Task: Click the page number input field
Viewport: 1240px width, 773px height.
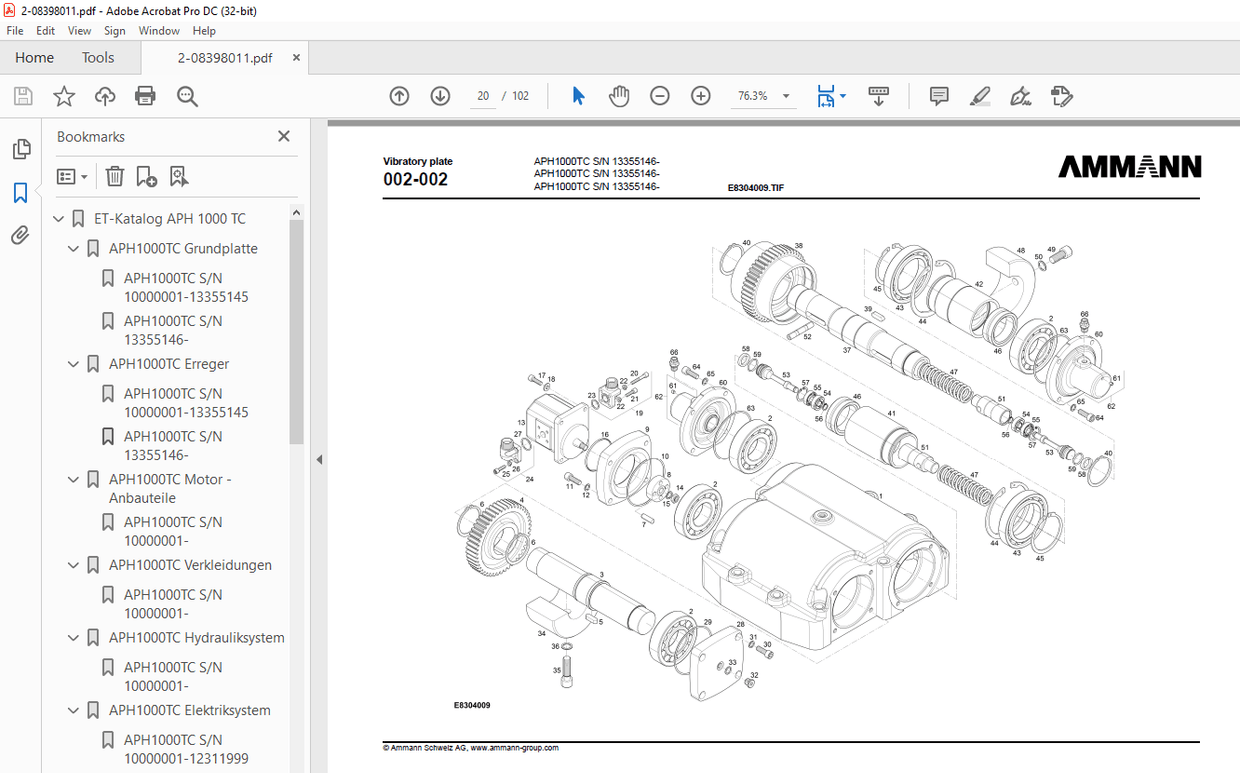Action: point(482,95)
